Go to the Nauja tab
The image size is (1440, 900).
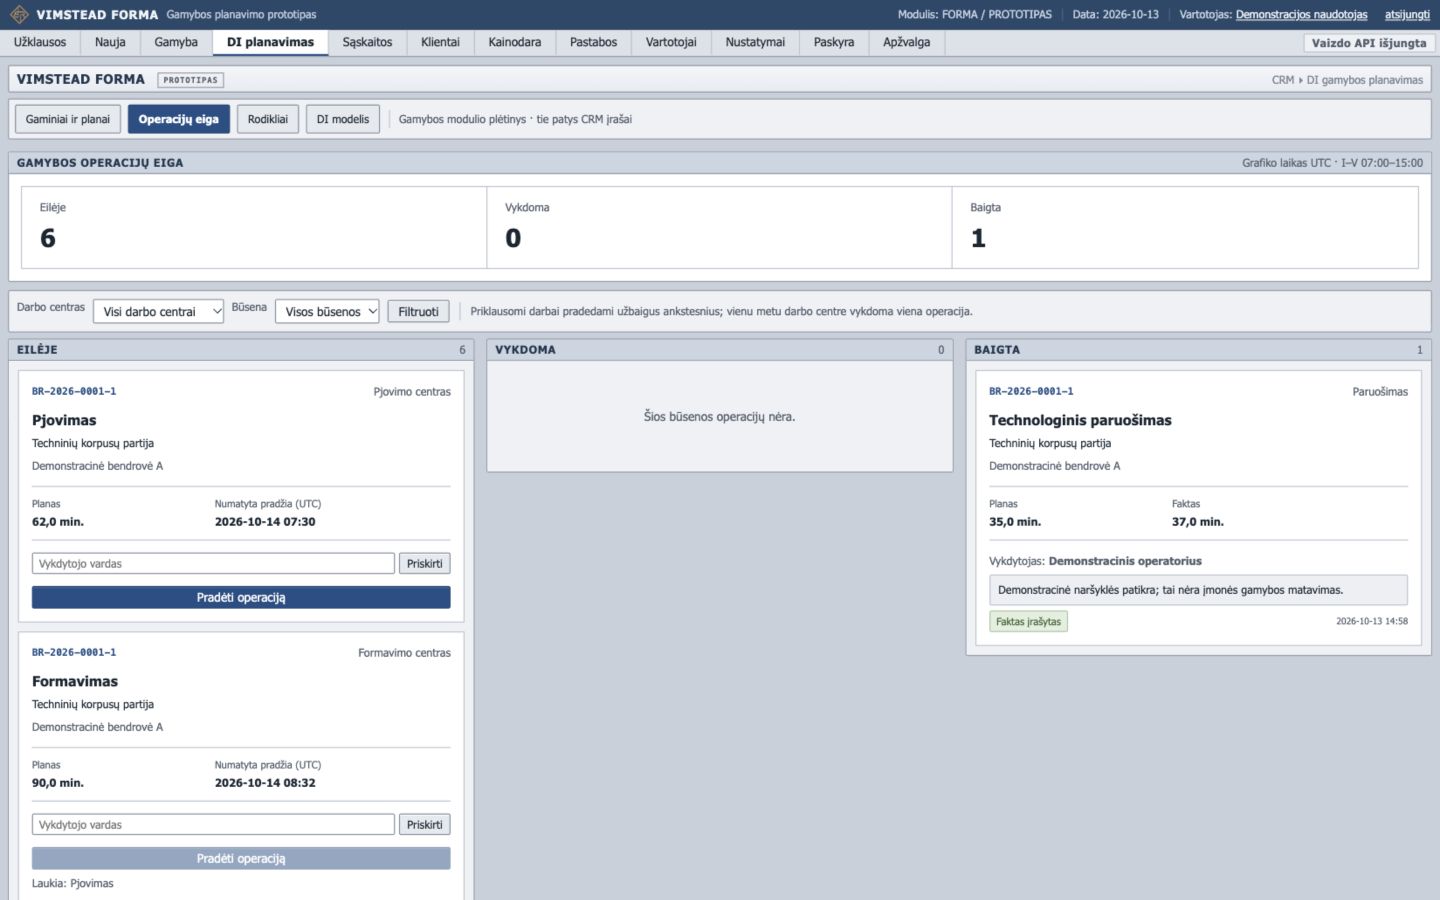(110, 42)
